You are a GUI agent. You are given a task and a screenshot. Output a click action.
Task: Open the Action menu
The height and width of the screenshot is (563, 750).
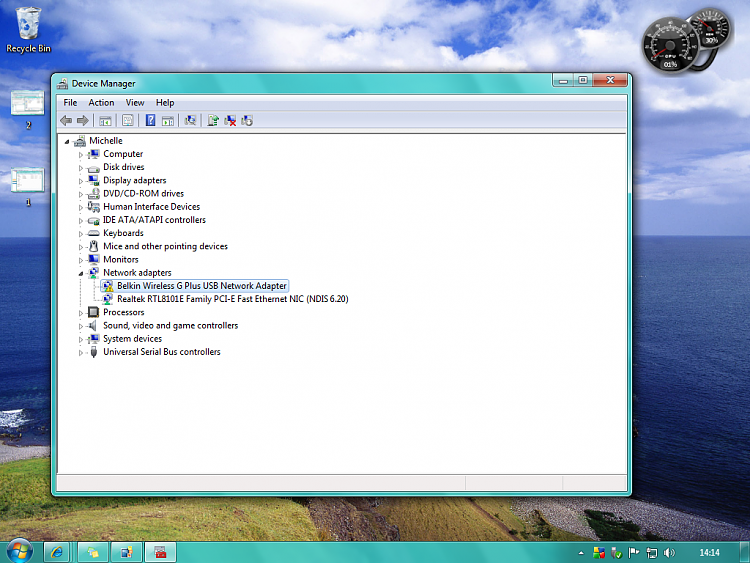(101, 103)
